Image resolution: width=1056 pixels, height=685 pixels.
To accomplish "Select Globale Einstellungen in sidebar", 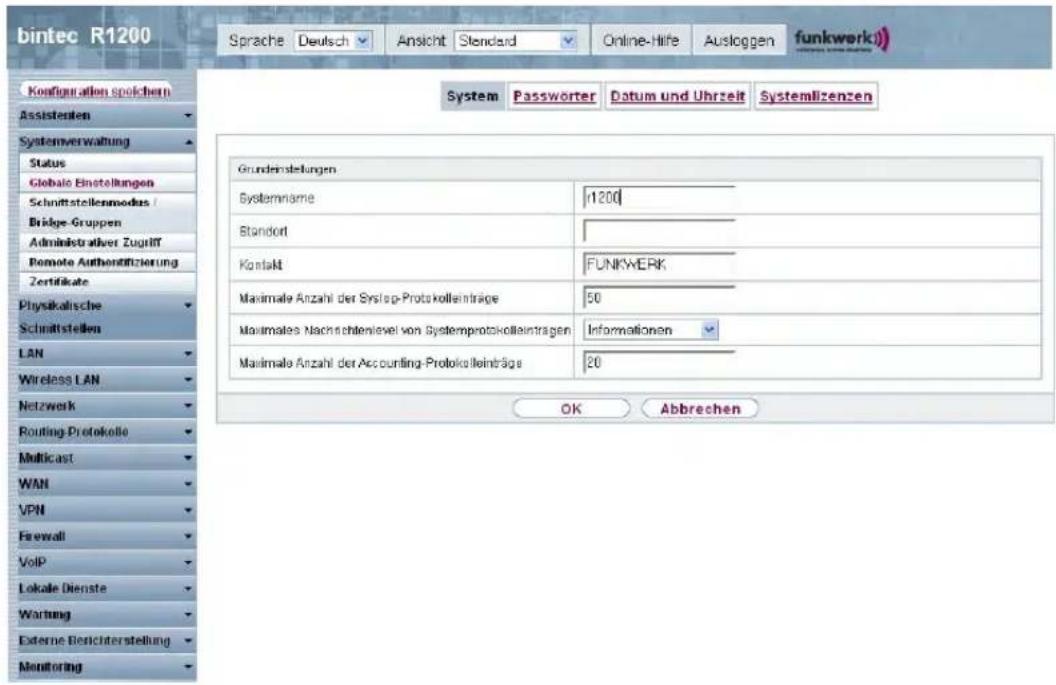I will [x=108, y=183].
